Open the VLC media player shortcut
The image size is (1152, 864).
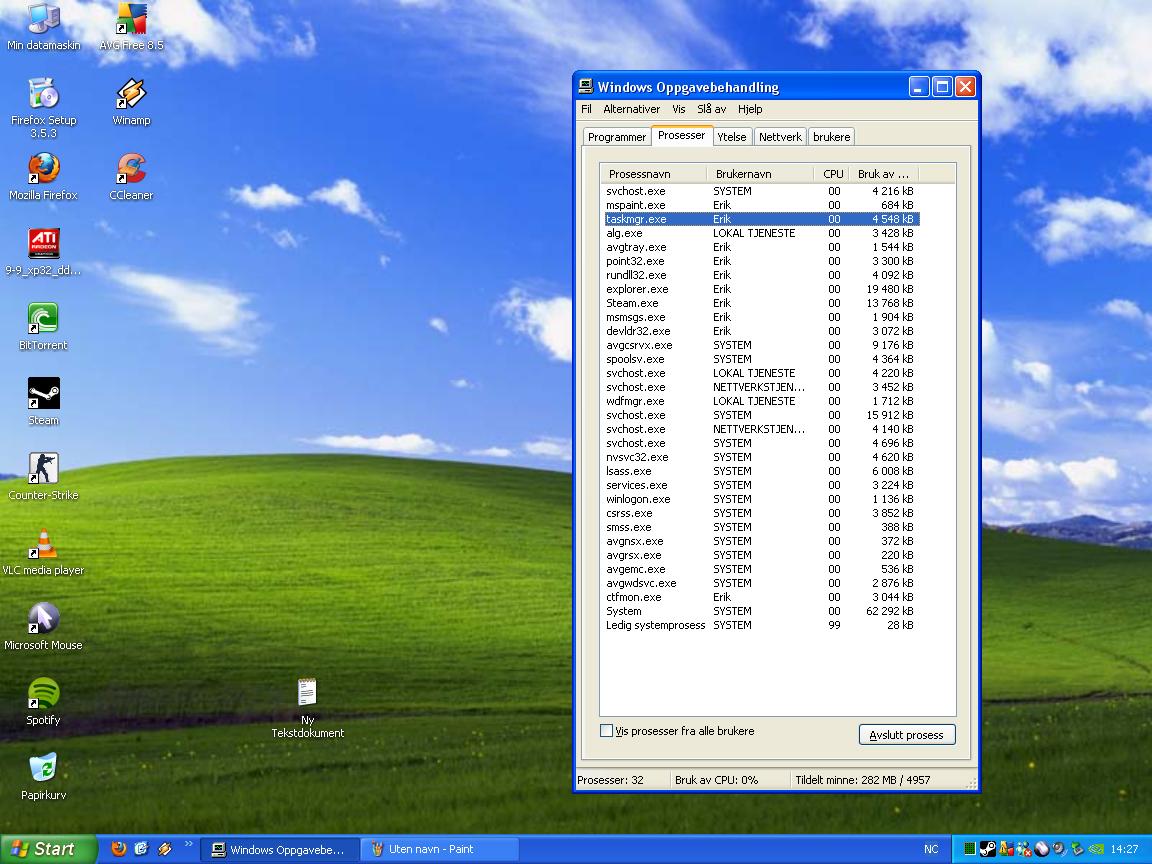43,551
